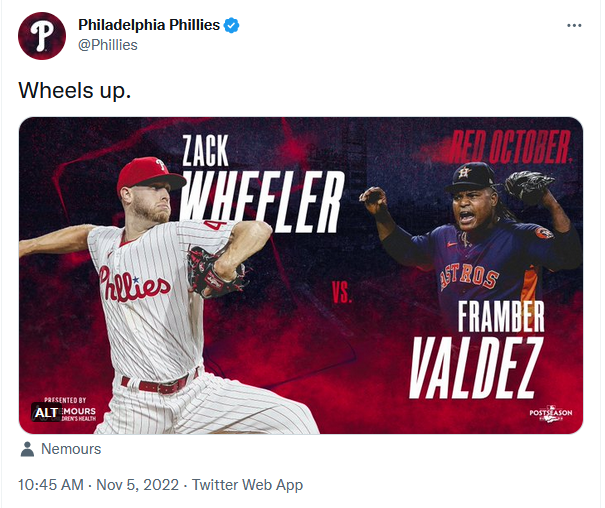
Task: Click the 'Wheels up.' tweet text
Action: coord(75,91)
